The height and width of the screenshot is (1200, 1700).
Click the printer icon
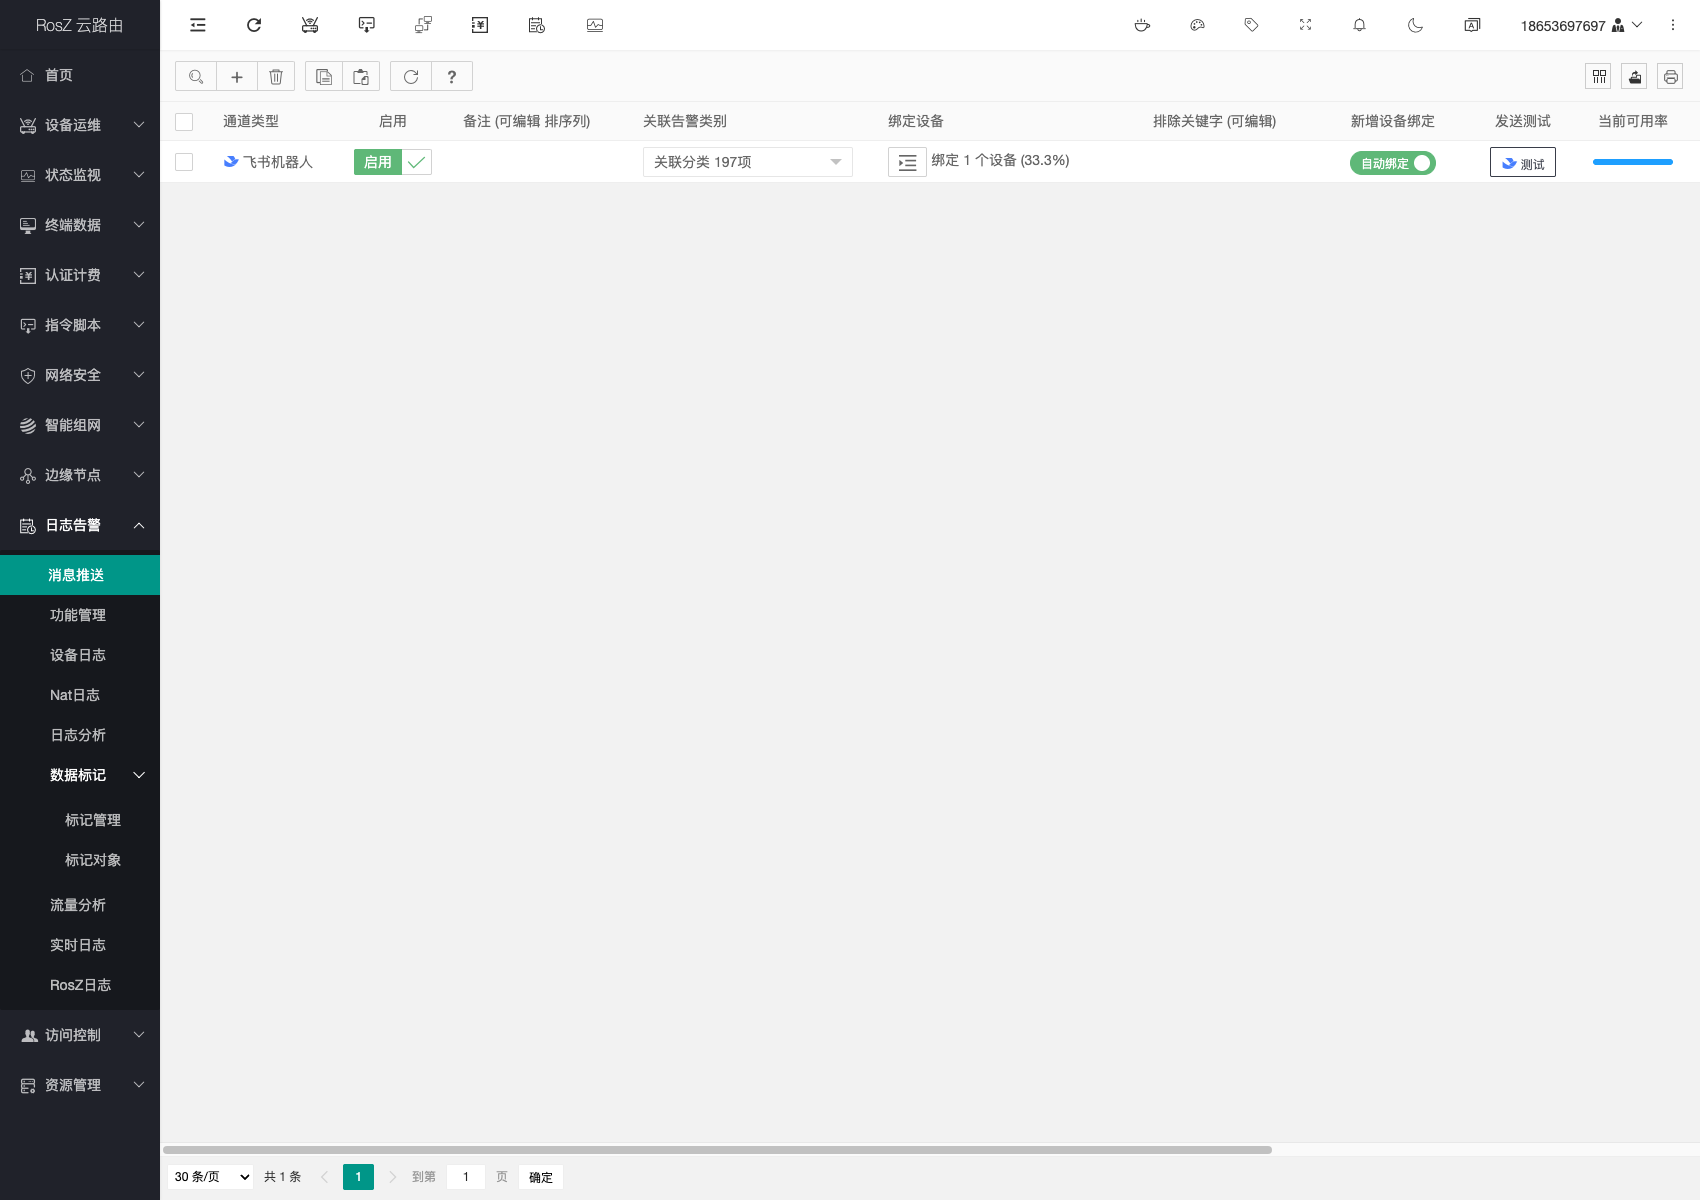pyautogui.click(x=1670, y=77)
